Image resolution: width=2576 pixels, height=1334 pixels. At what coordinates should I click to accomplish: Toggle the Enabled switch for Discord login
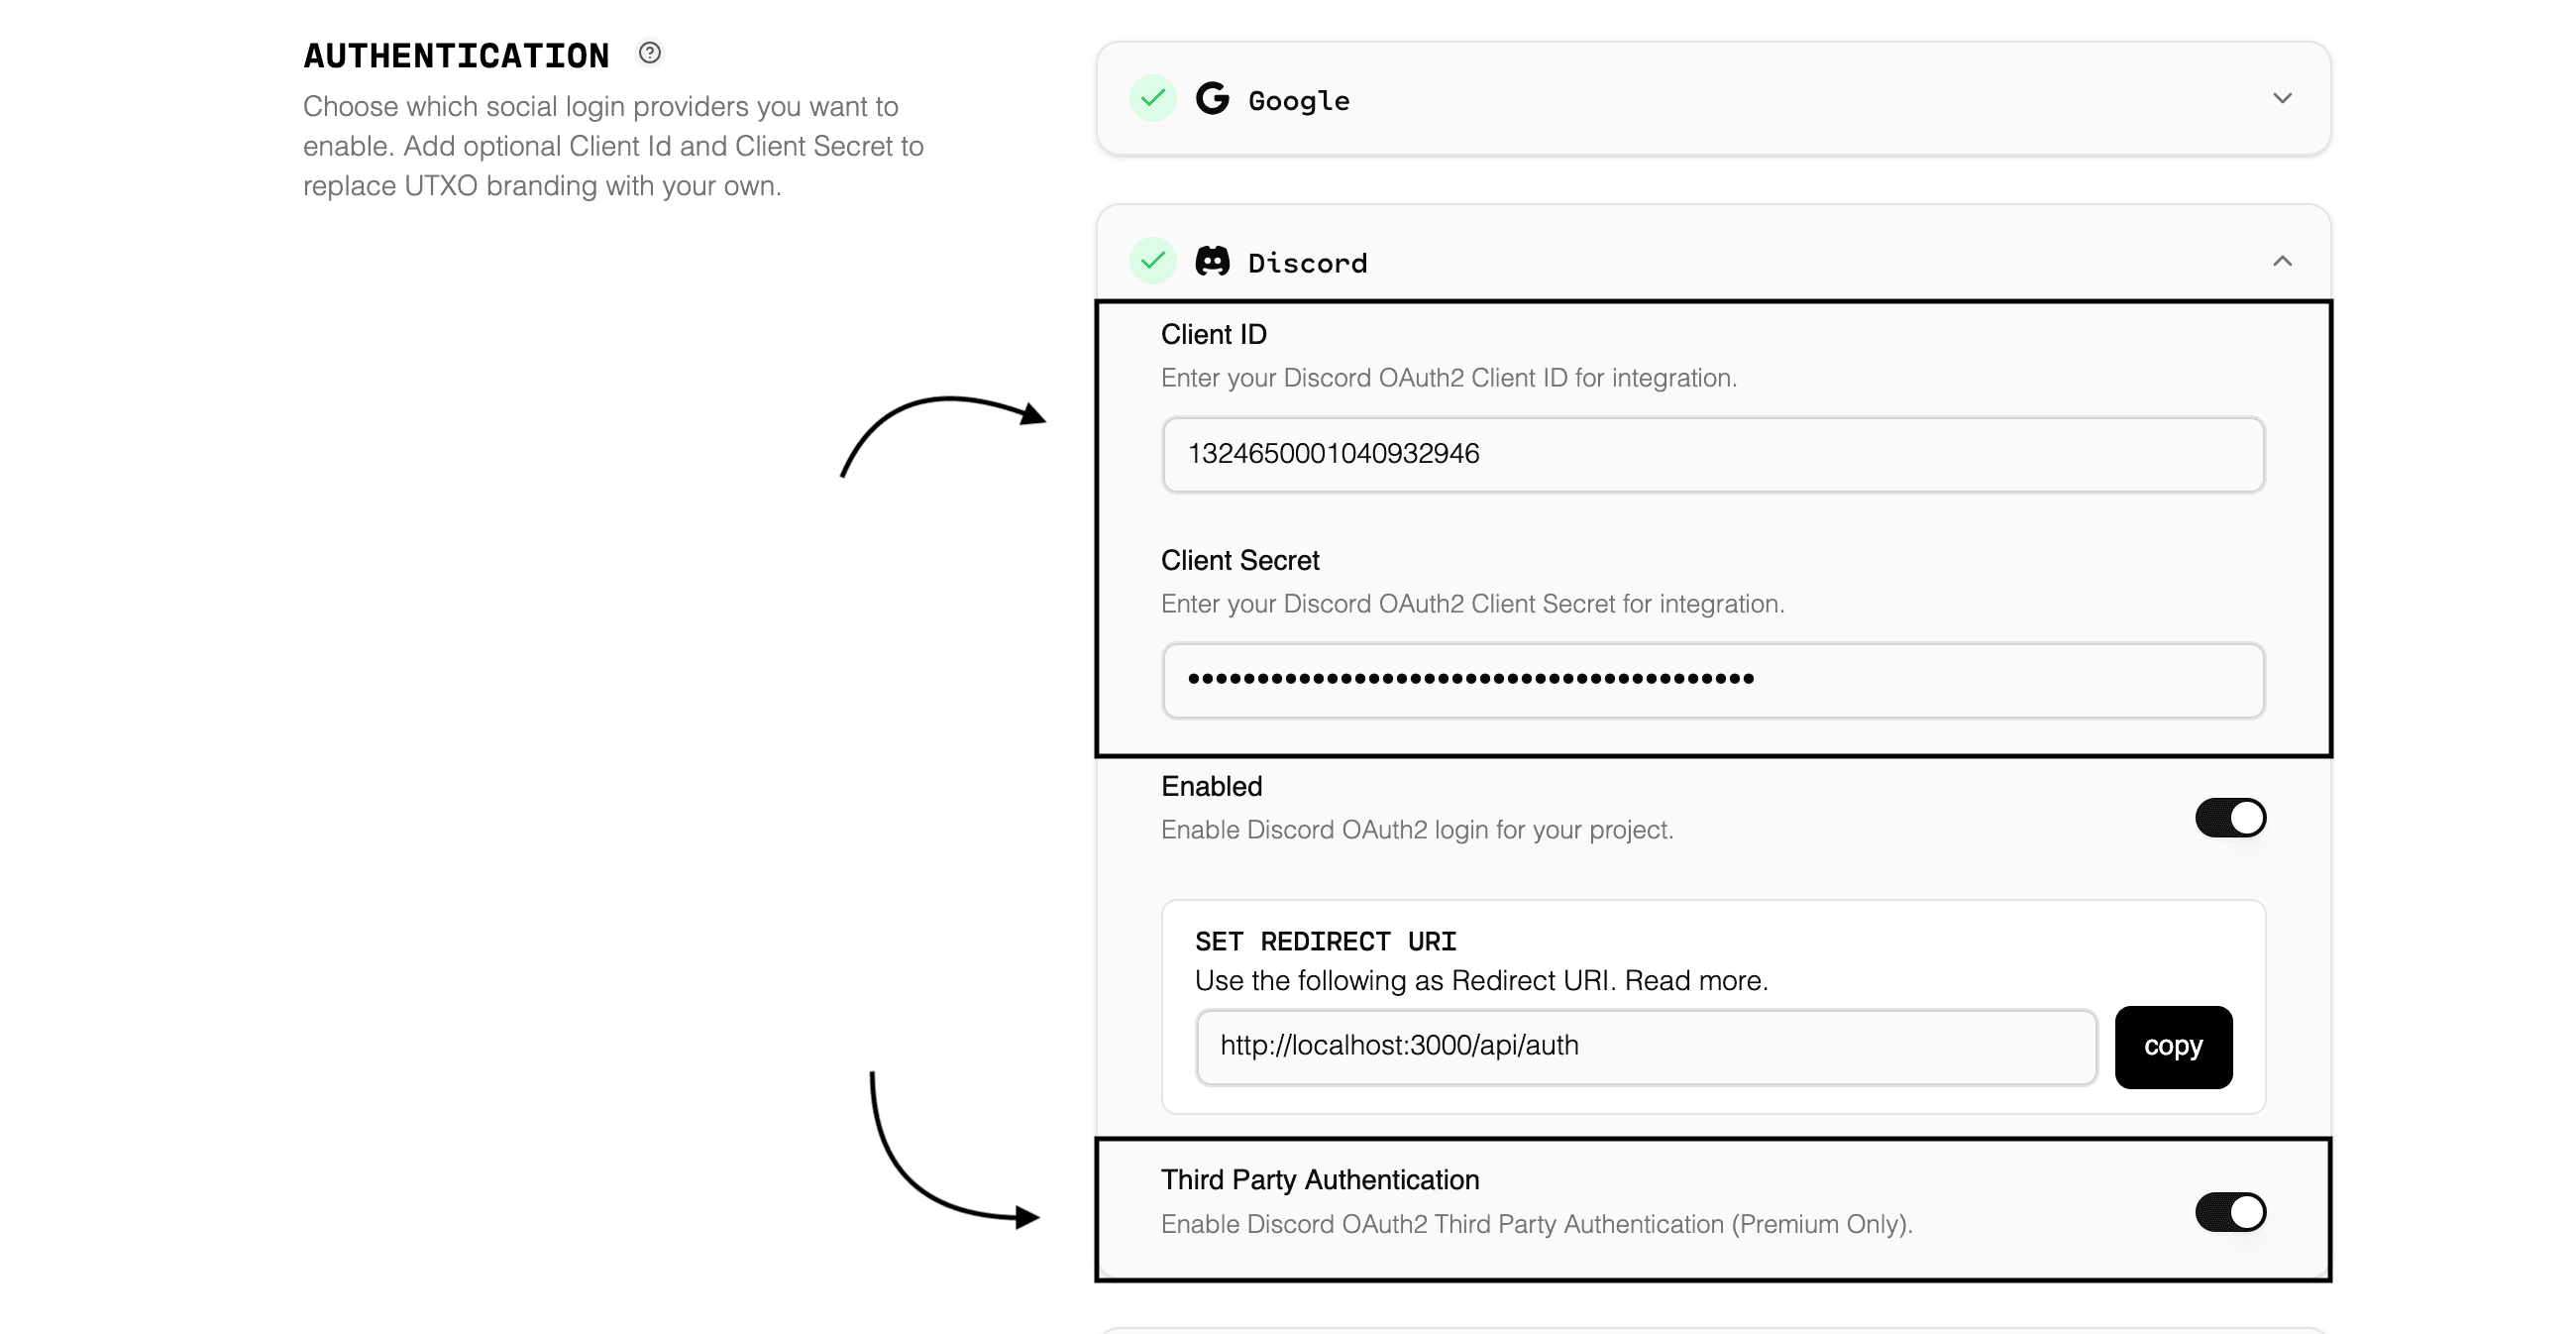[2230, 817]
